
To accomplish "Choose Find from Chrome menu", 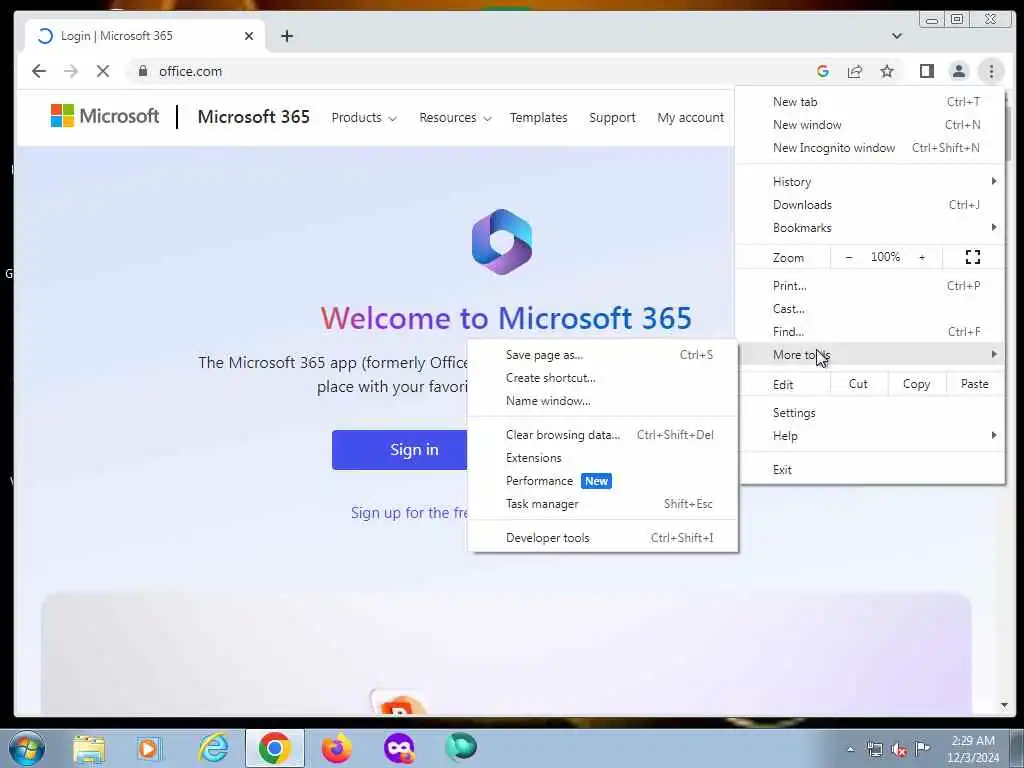I will [x=872, y=332].
